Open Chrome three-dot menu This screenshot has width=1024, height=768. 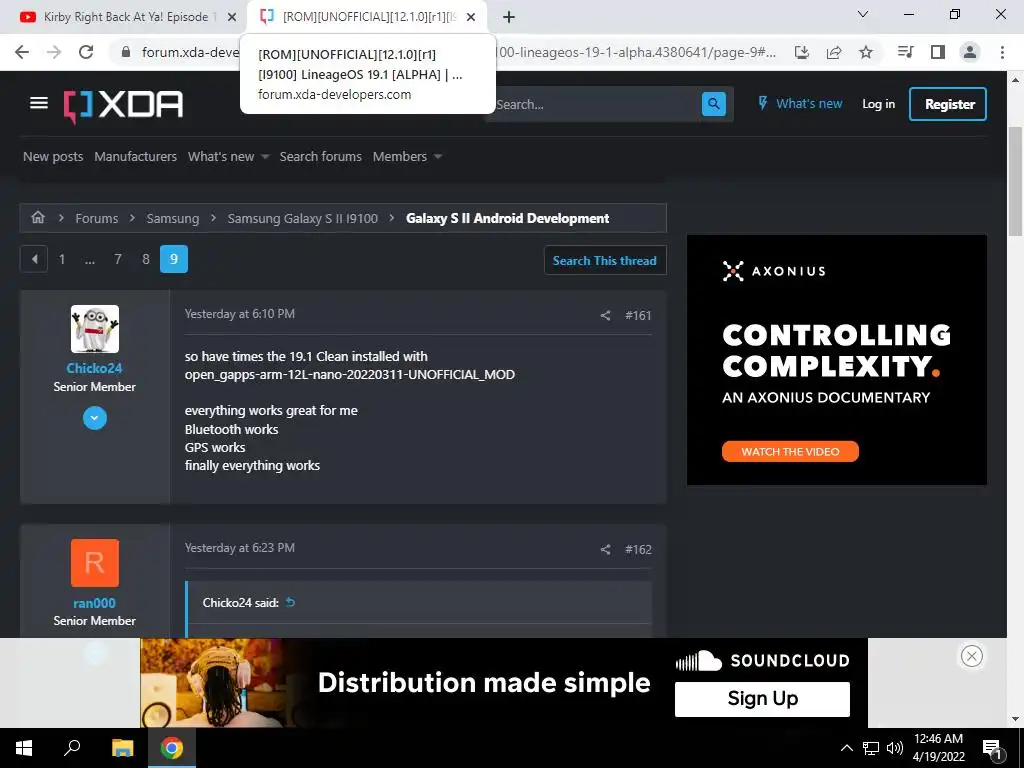click(x=1002, y=52)
